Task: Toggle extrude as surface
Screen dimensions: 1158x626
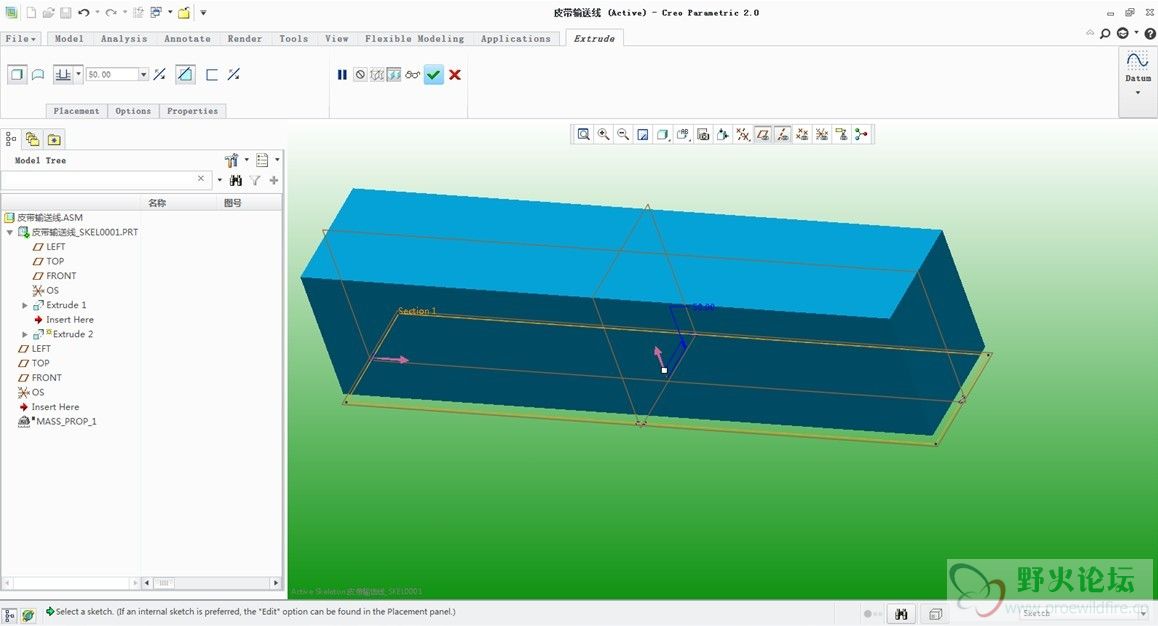Action: click(x=38, y=75)
